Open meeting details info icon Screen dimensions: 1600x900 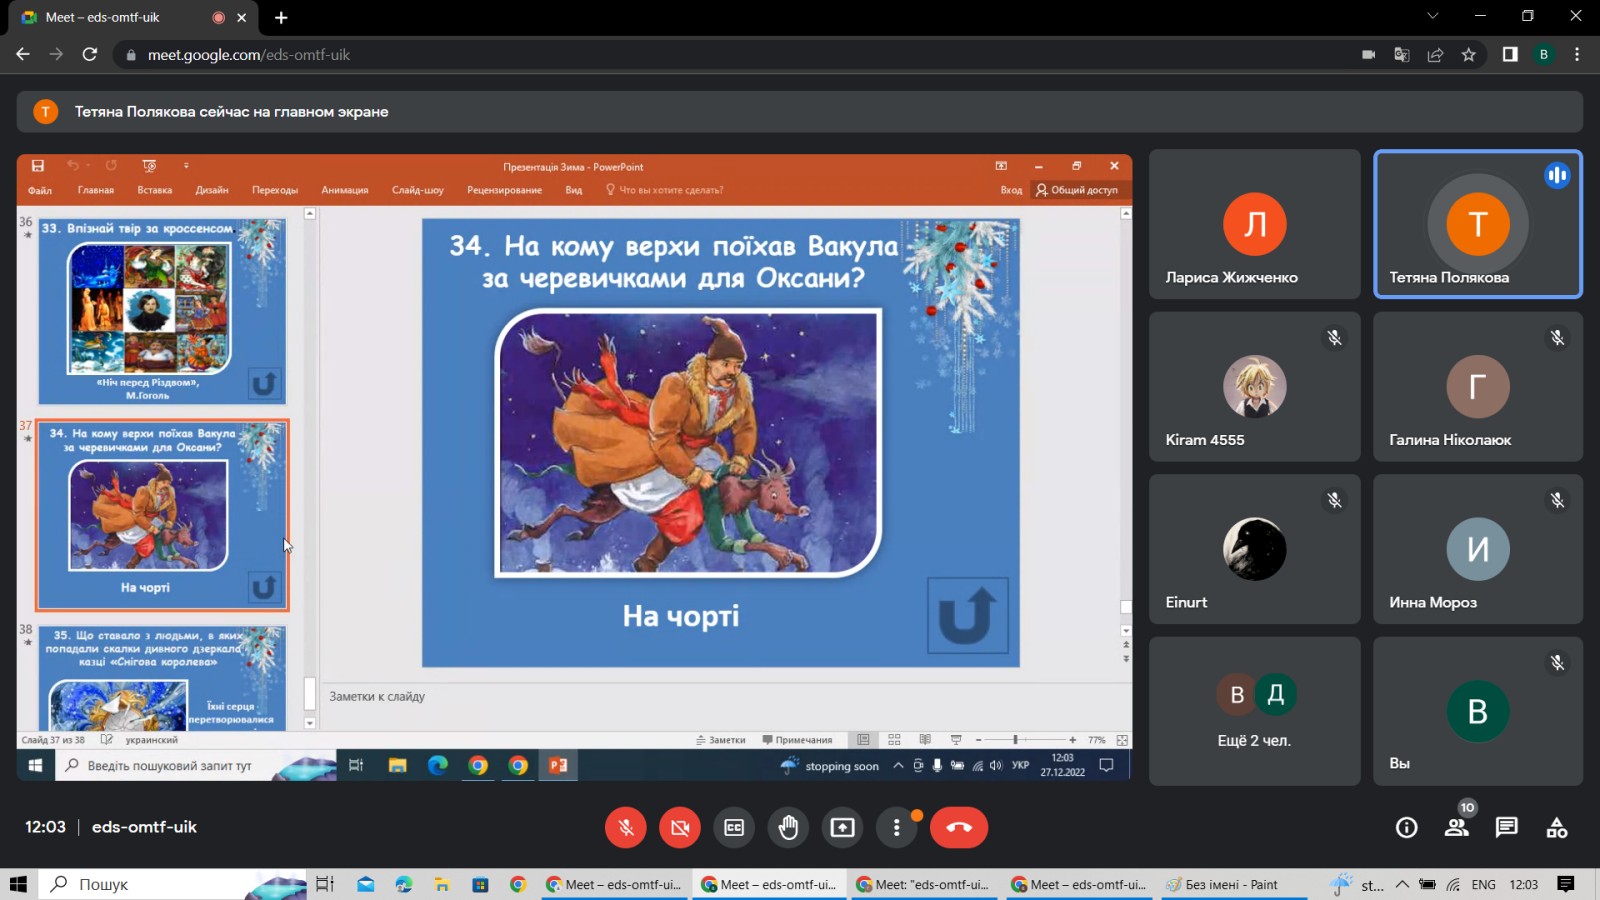pyautogui.click(x=1406, y=827)
